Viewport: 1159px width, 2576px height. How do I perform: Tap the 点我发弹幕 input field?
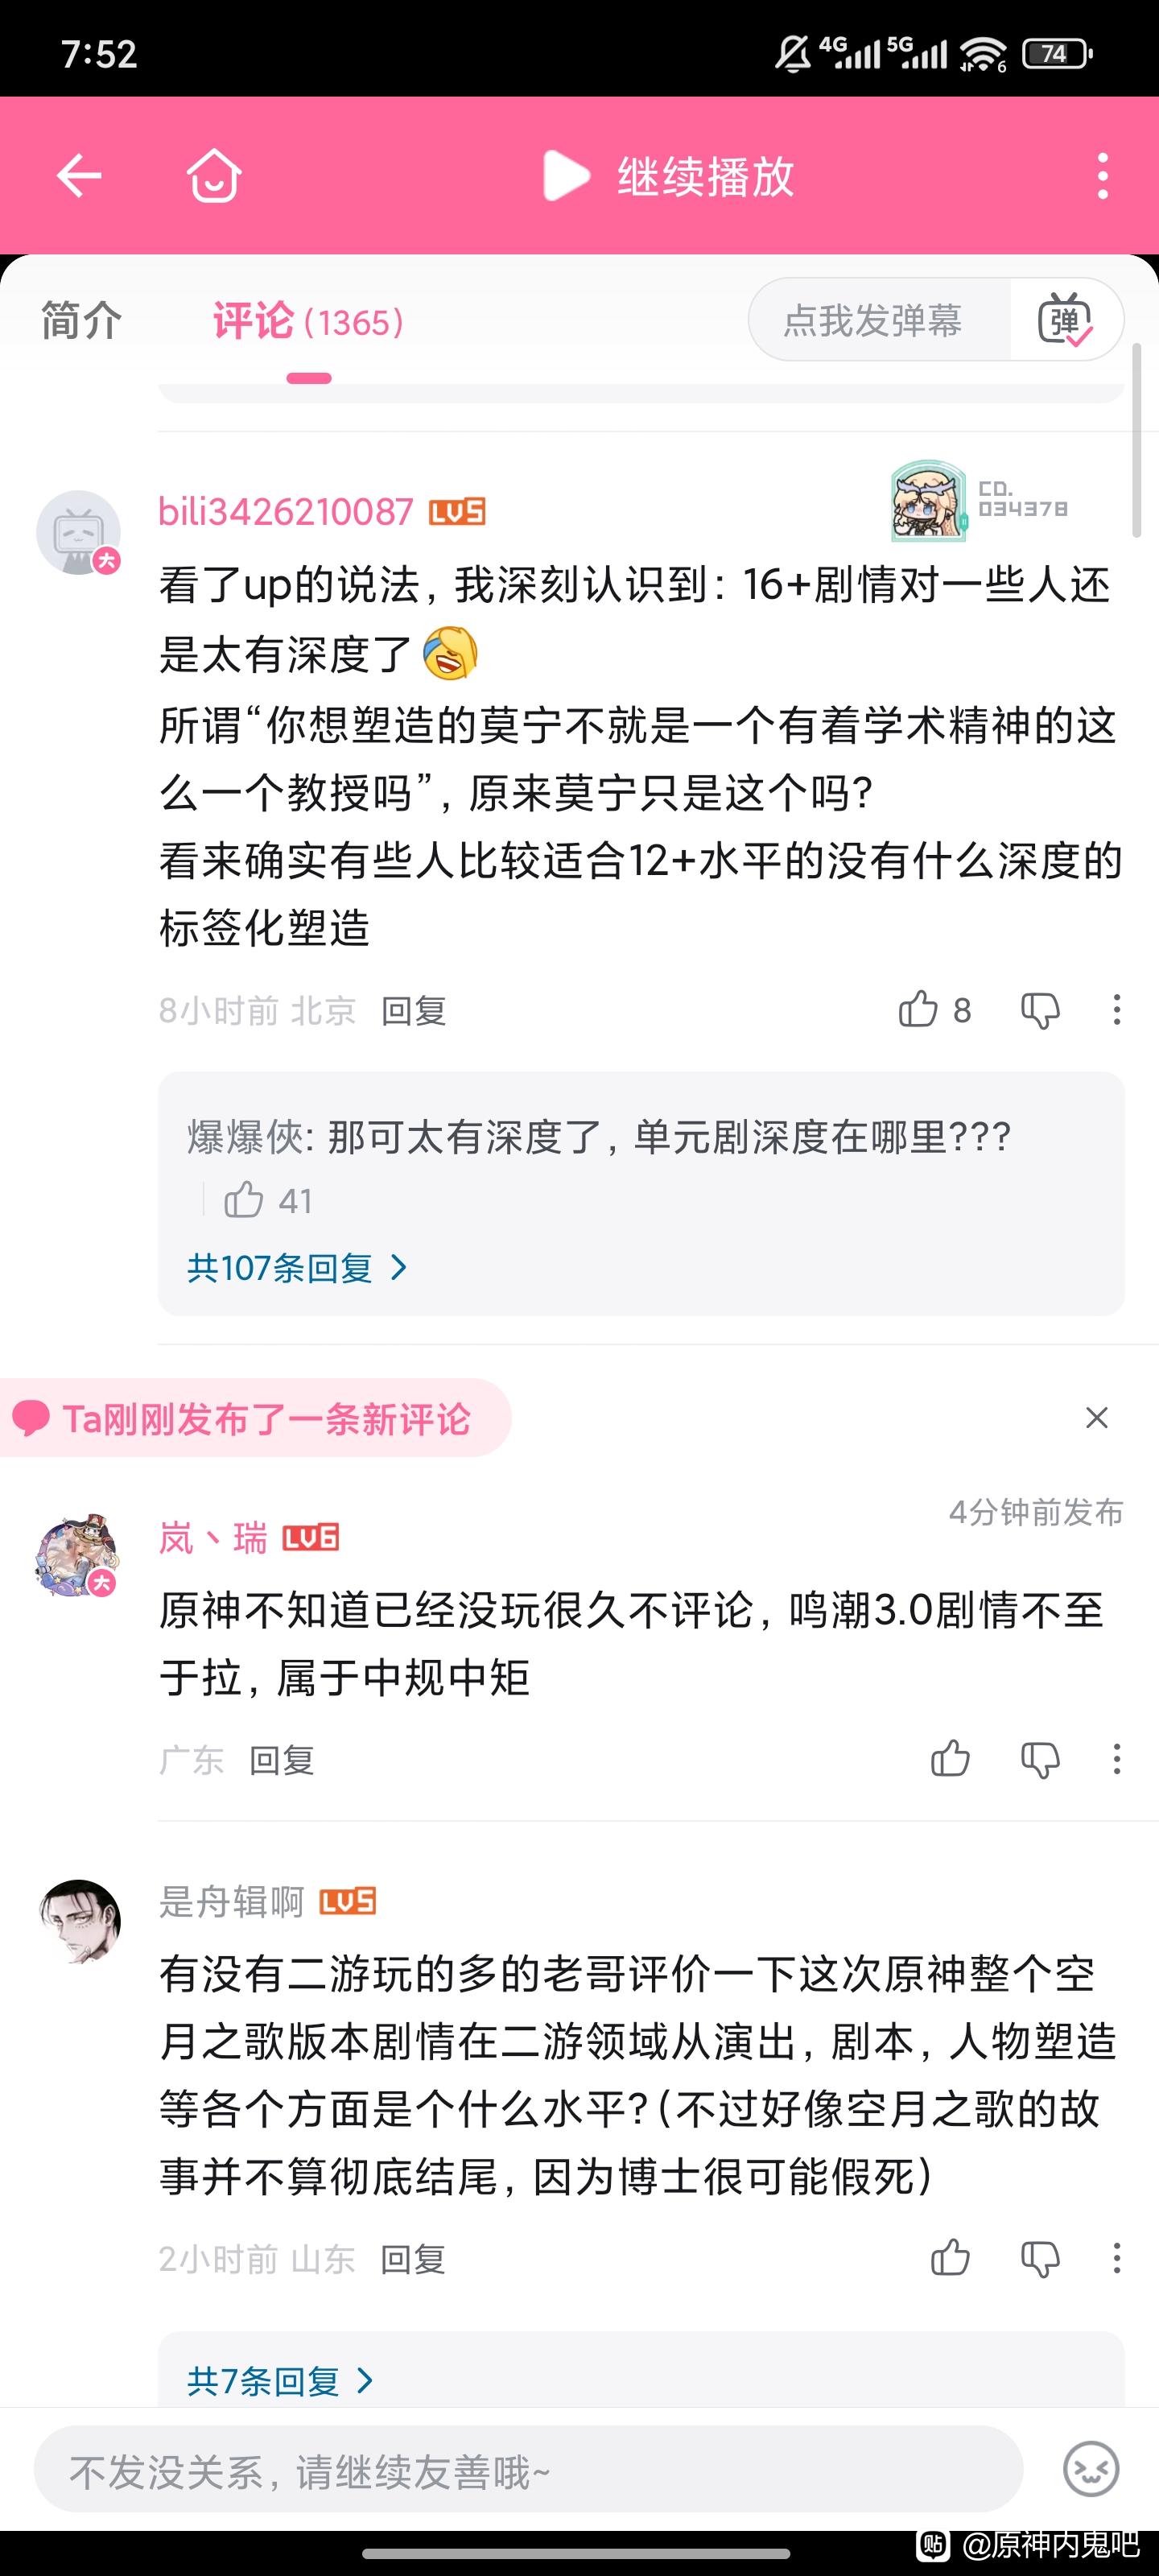(x=873, y=321)
